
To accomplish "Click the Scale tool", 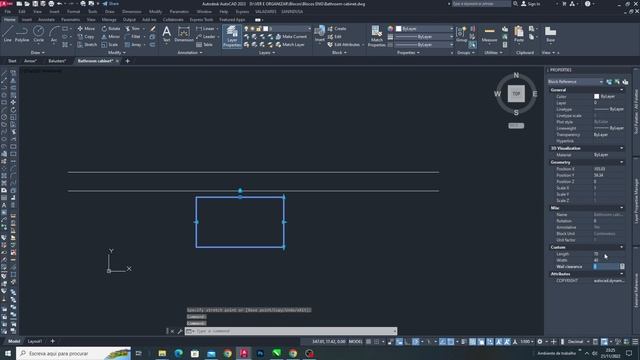I will [x=110, y=44].
